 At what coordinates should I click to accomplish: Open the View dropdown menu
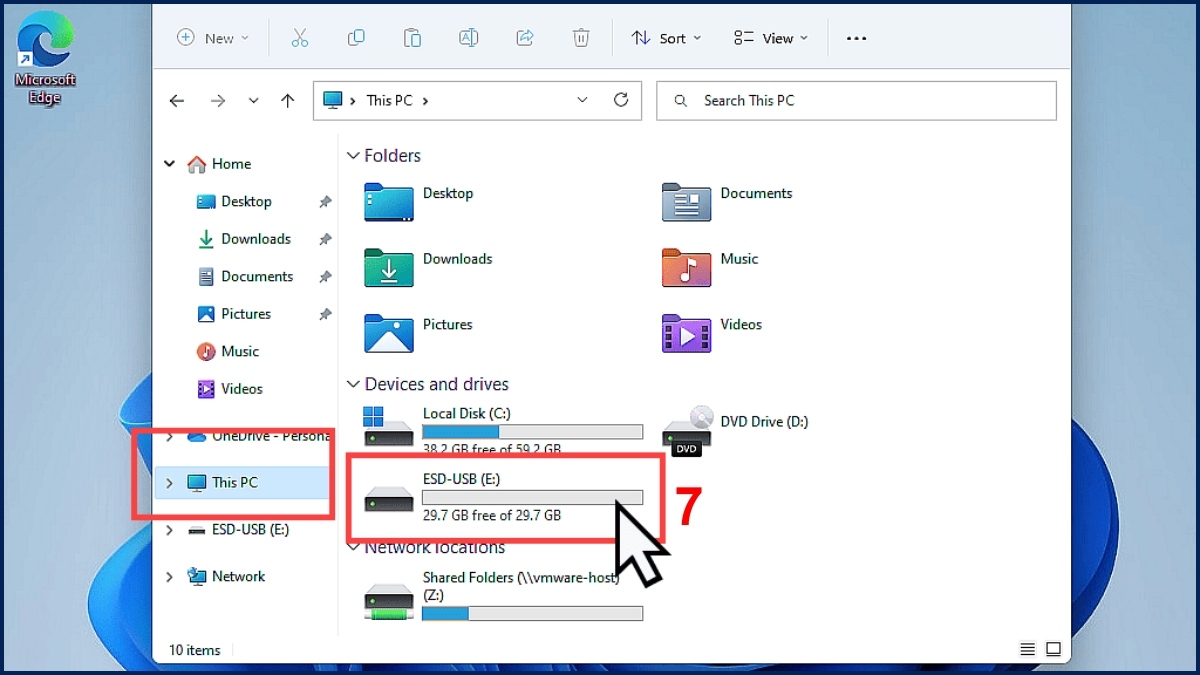click(x=771, y=38)
